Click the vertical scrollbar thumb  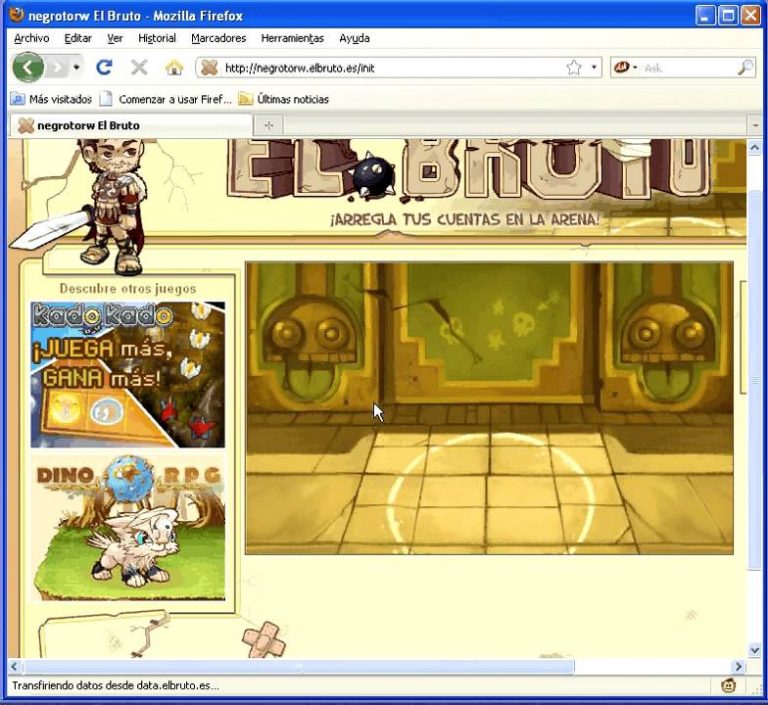tap(754, 380)
